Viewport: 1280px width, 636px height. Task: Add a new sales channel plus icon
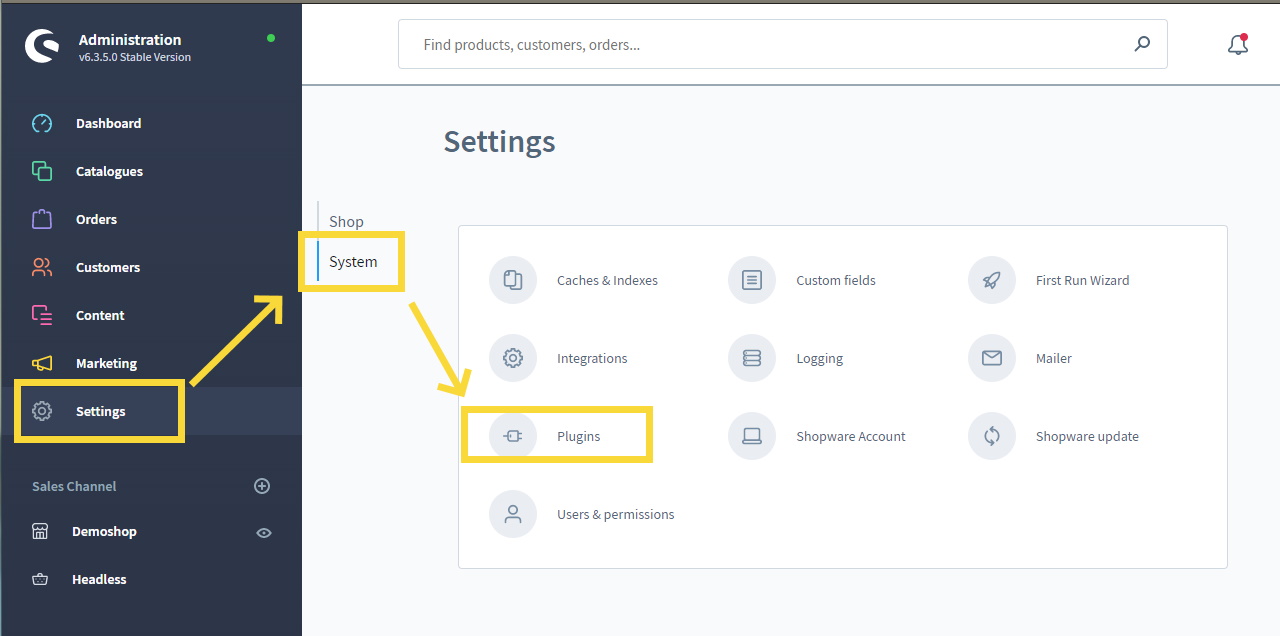262,486
